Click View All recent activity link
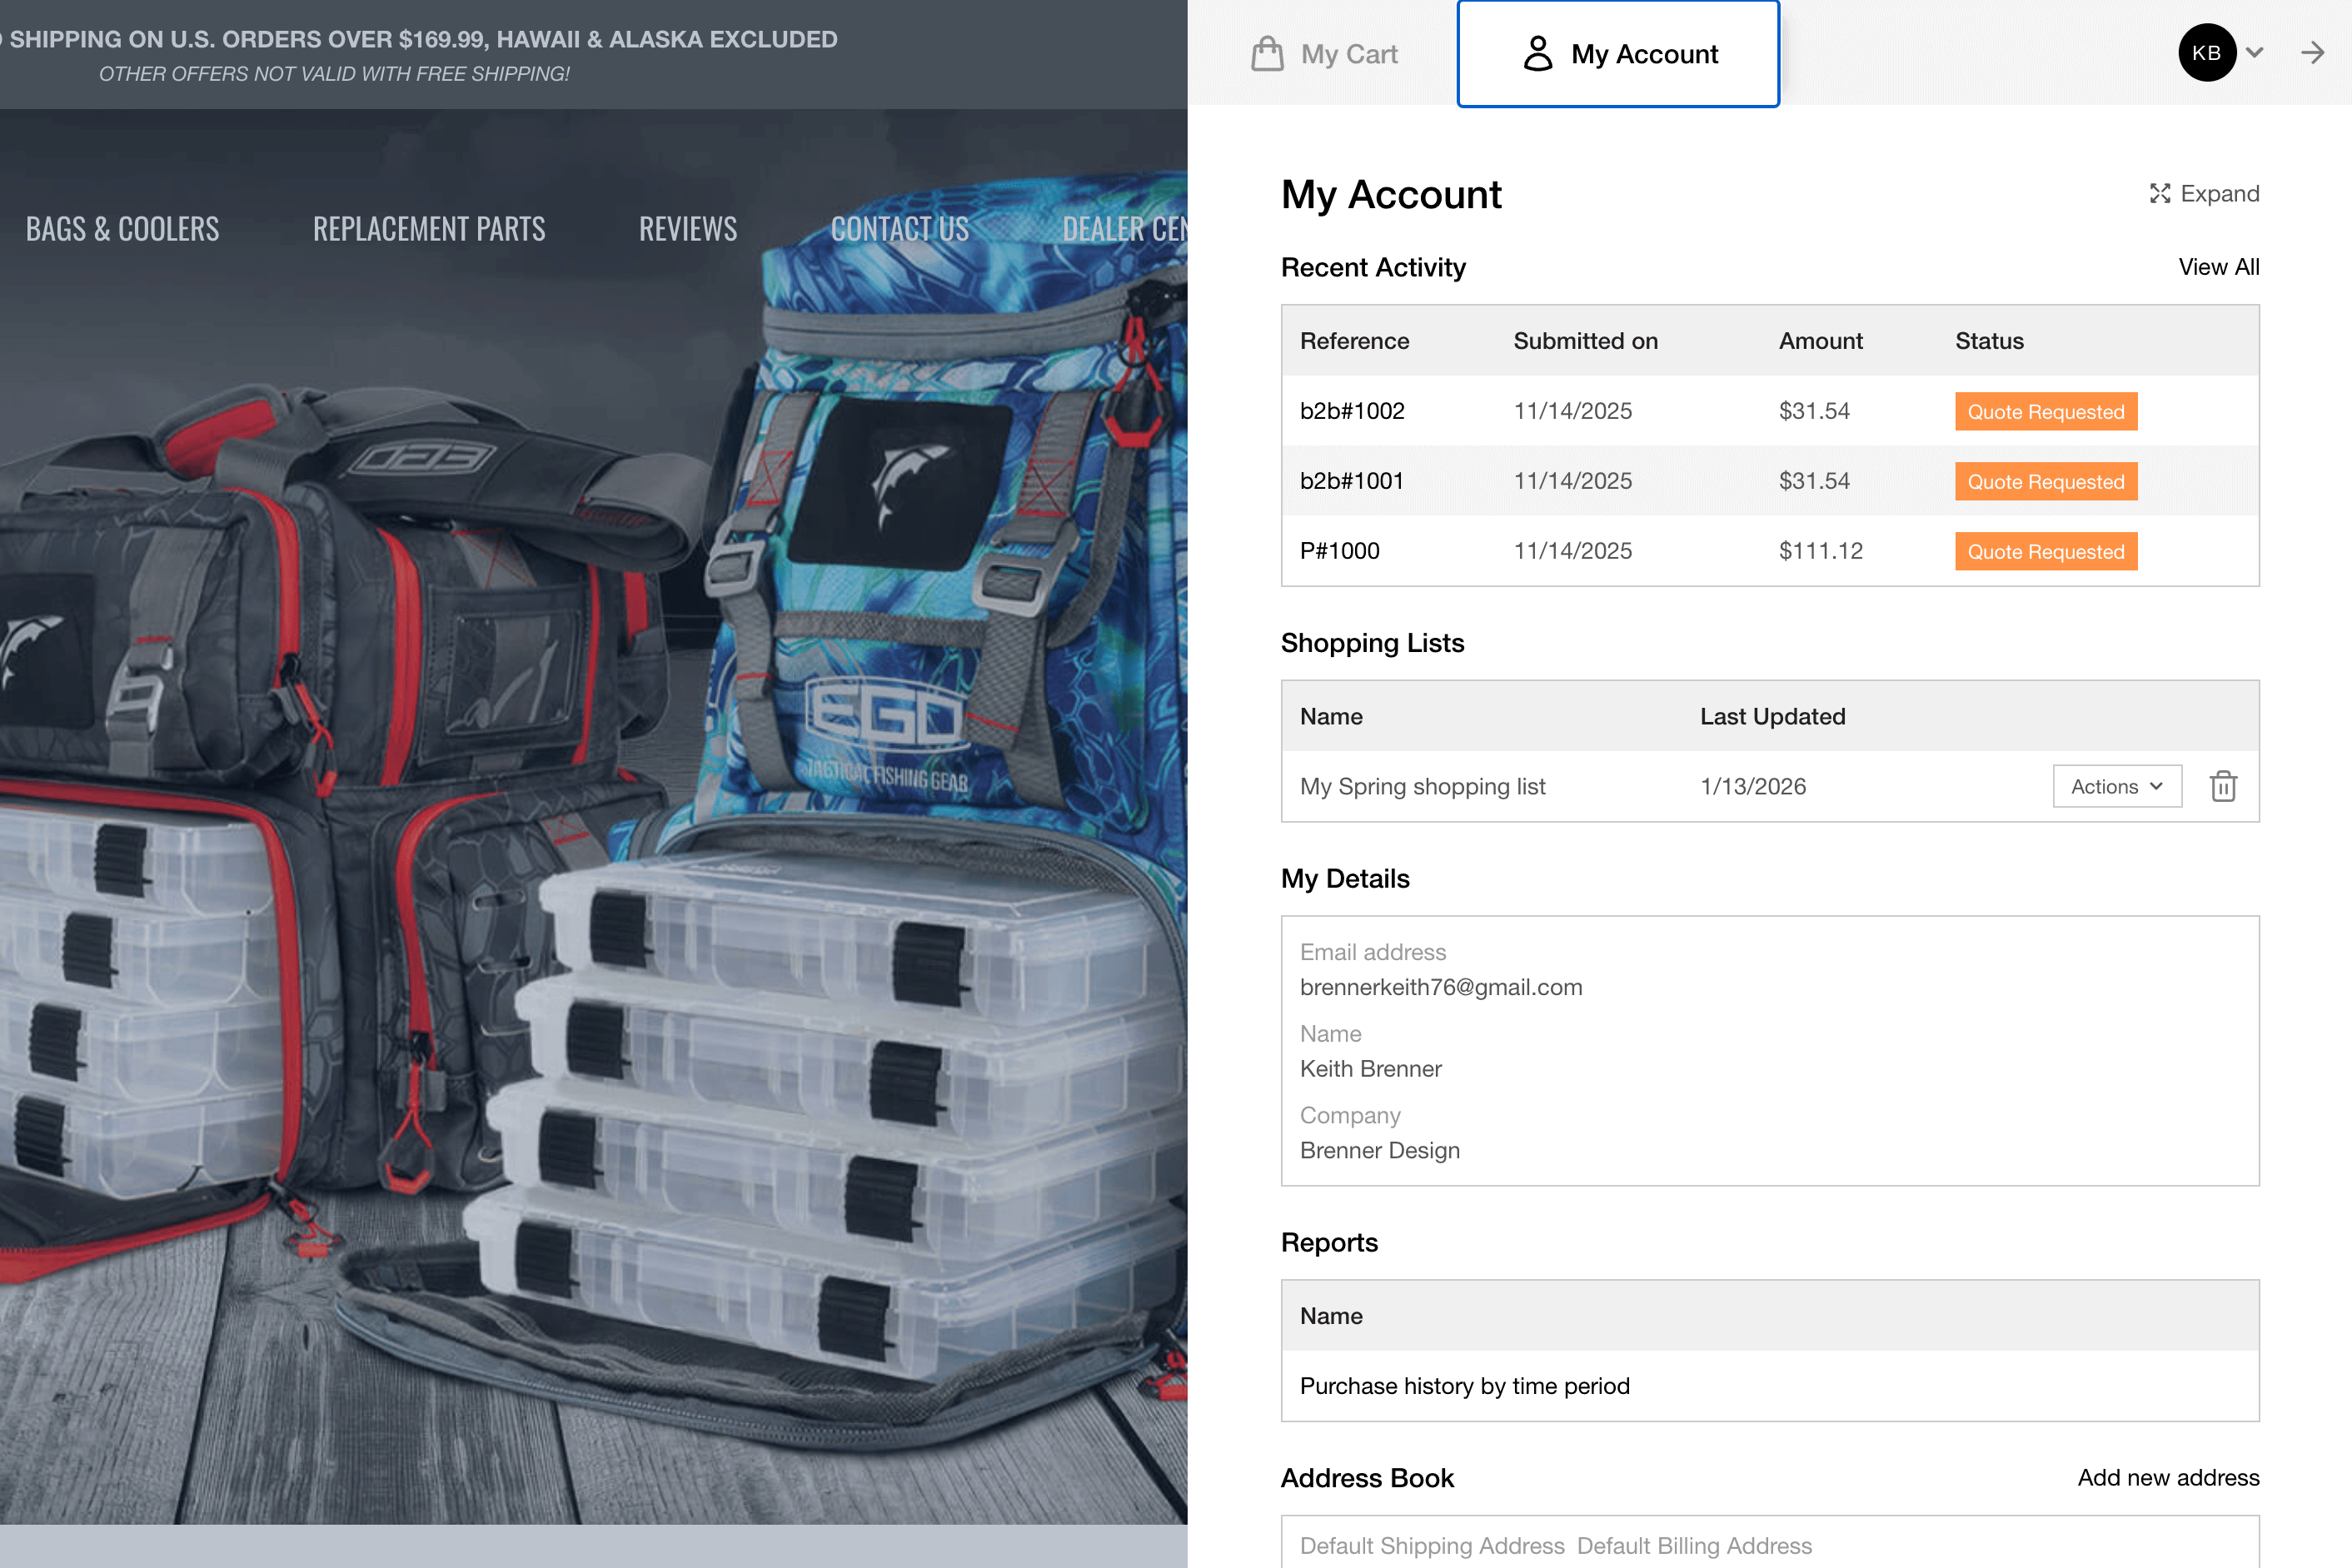The height and width of the screenshot is (1568, 2352). 2218,267
